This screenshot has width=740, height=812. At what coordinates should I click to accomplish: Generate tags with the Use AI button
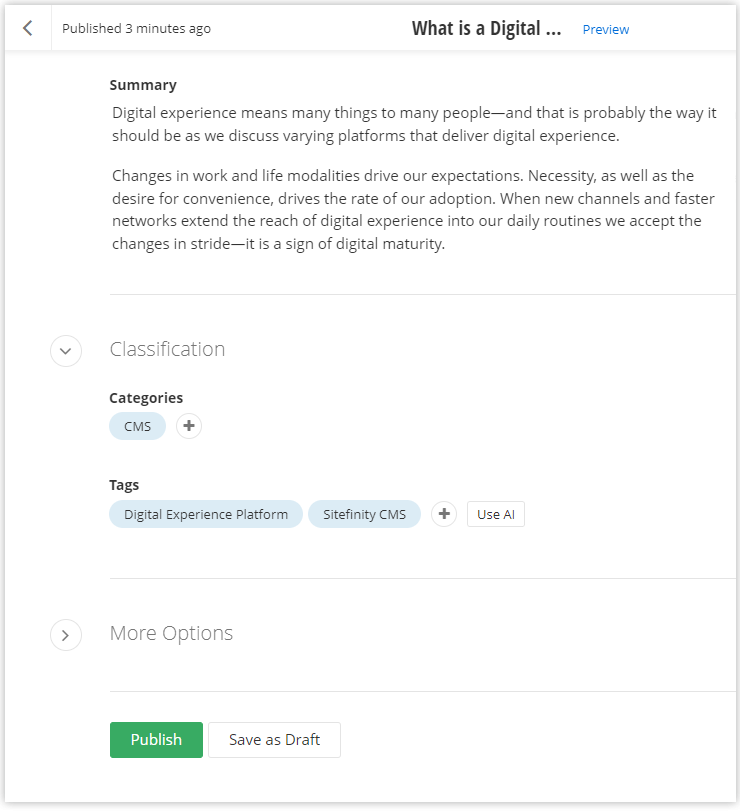[x=495, y=514]
